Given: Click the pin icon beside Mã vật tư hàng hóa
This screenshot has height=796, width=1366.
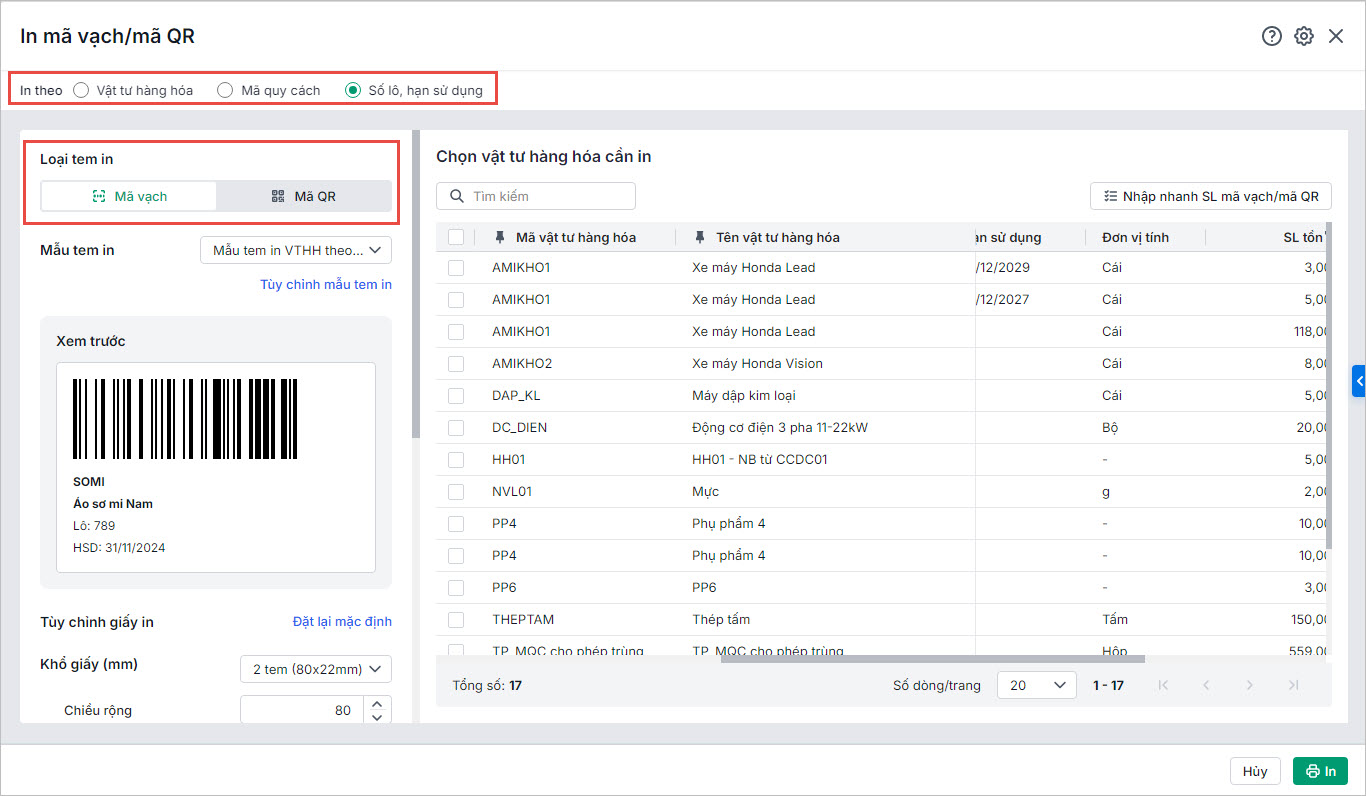Looking at the screenshot, I should click(500, 237).
